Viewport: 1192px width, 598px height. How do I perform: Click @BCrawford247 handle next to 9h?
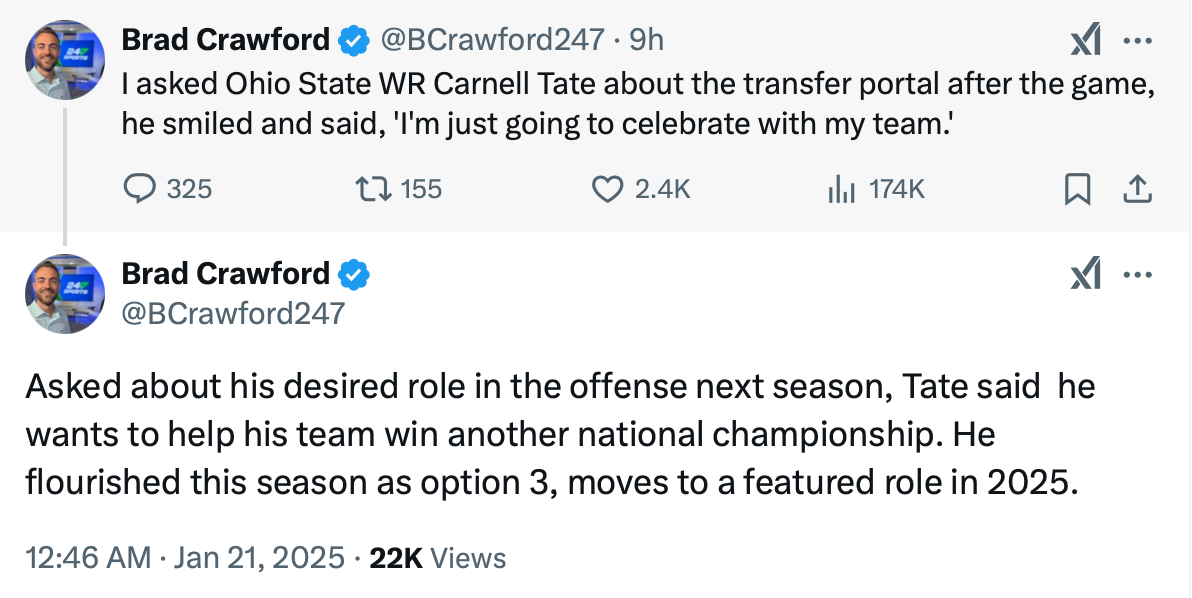(x=491, y=40)
